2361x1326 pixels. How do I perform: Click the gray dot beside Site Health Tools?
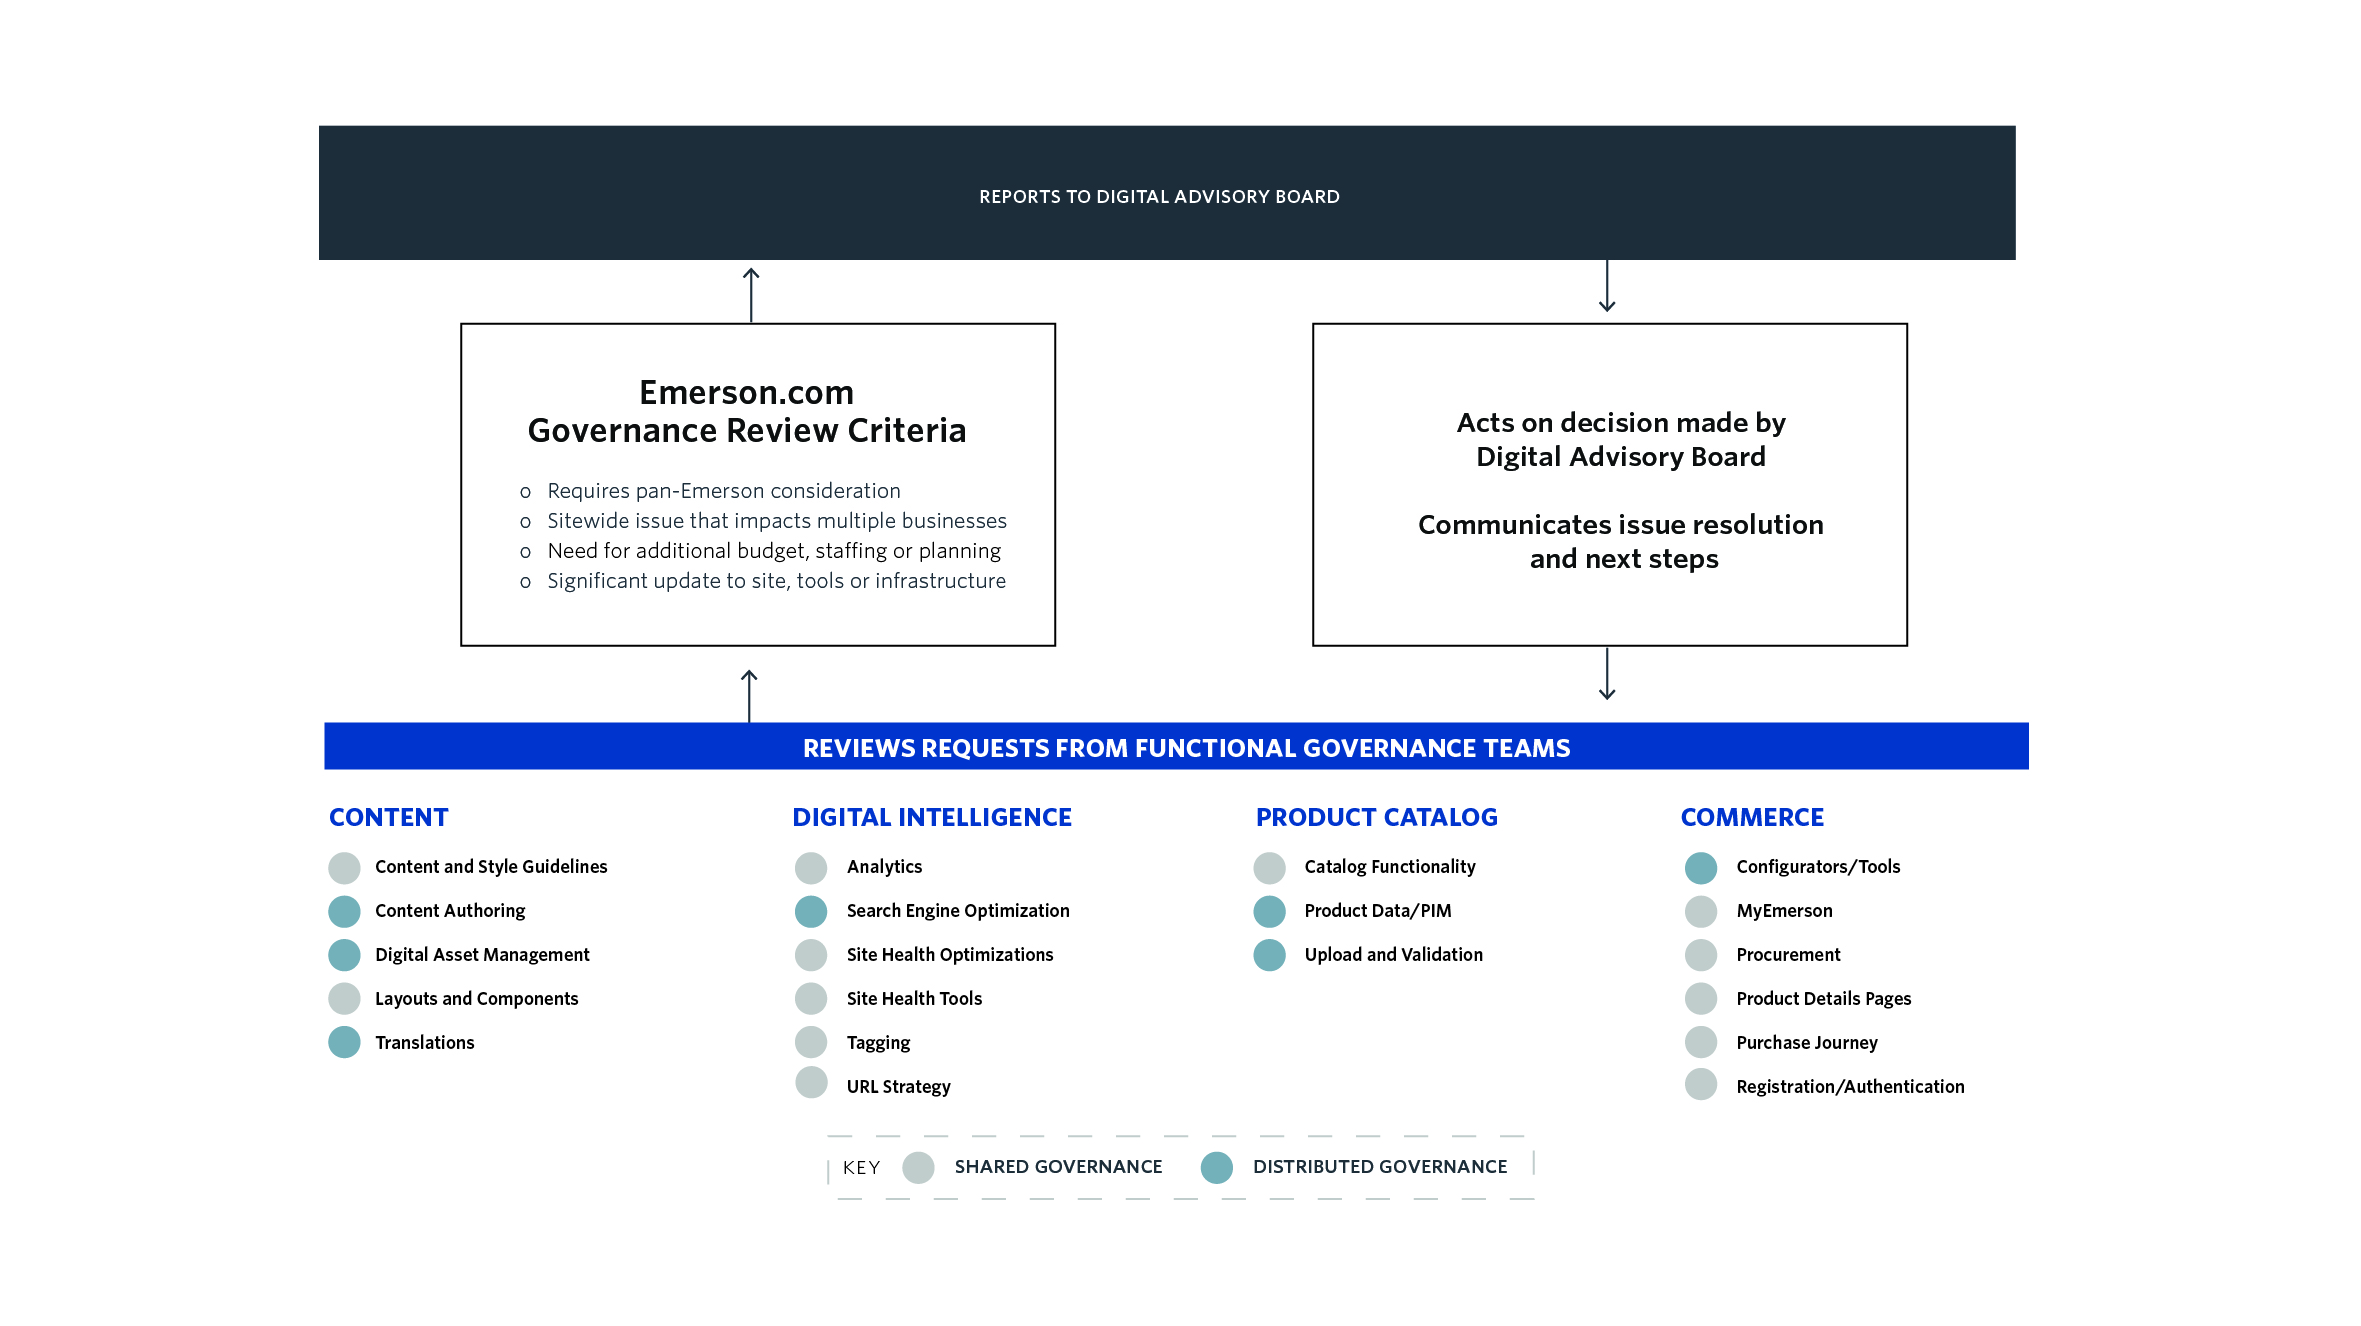(x=811, y=998)
